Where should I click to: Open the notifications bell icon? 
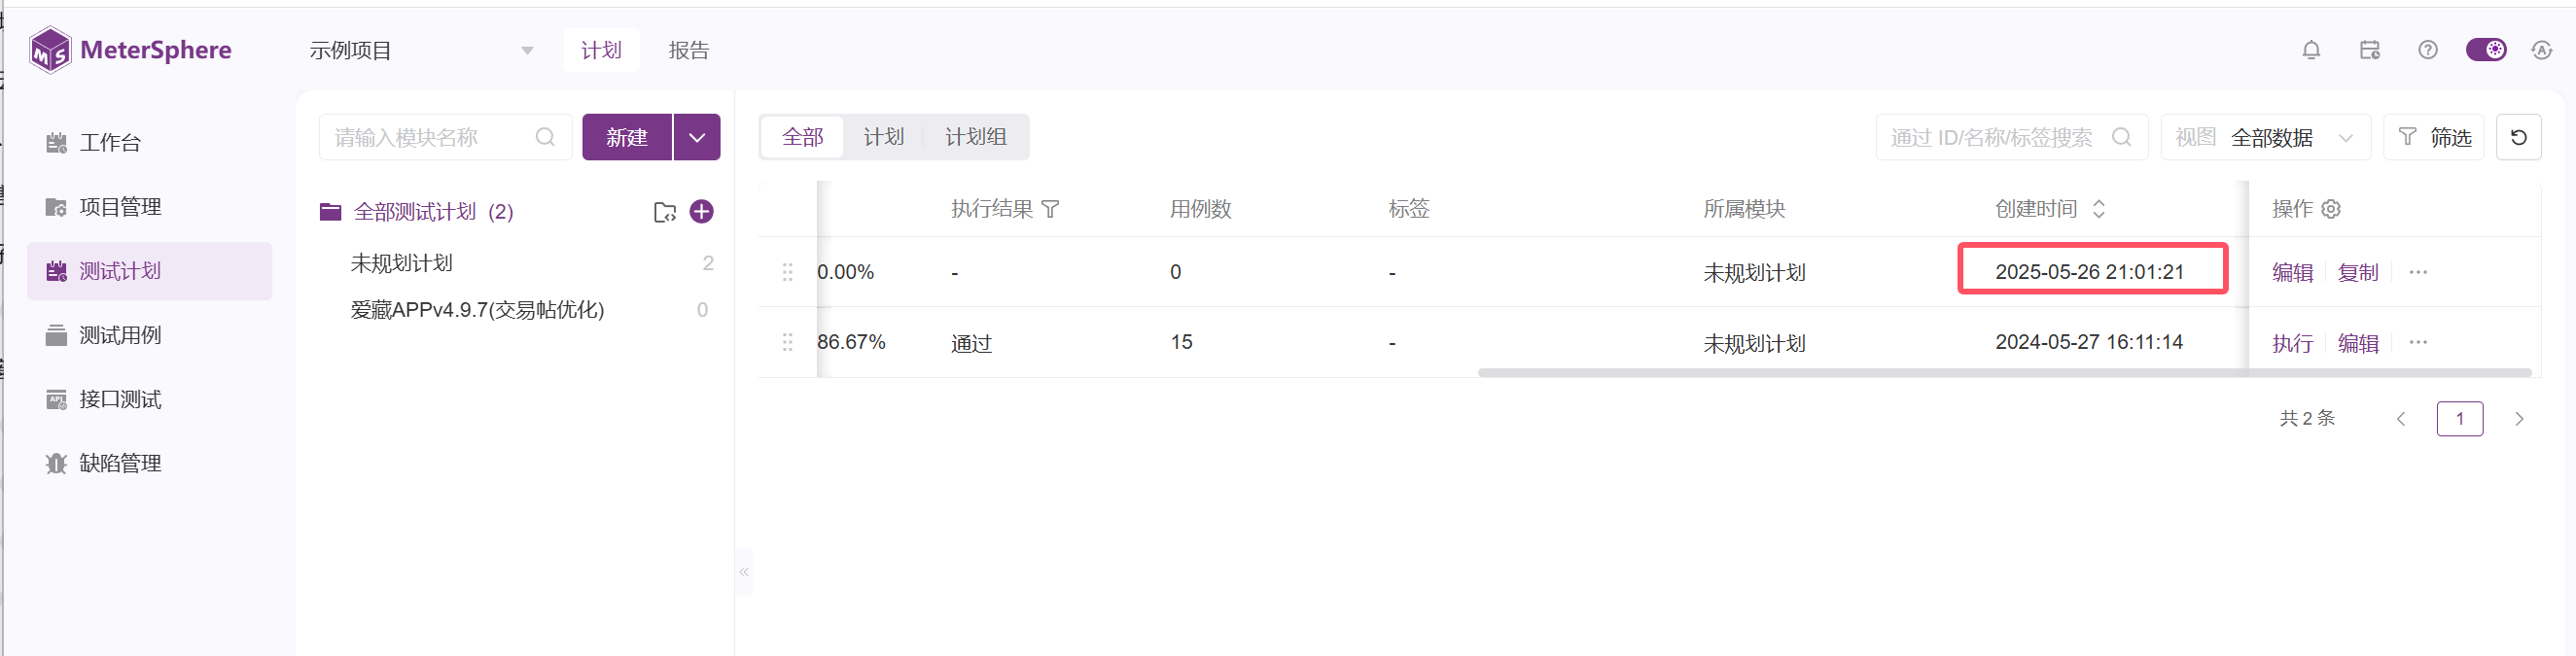pos(2311,50)
